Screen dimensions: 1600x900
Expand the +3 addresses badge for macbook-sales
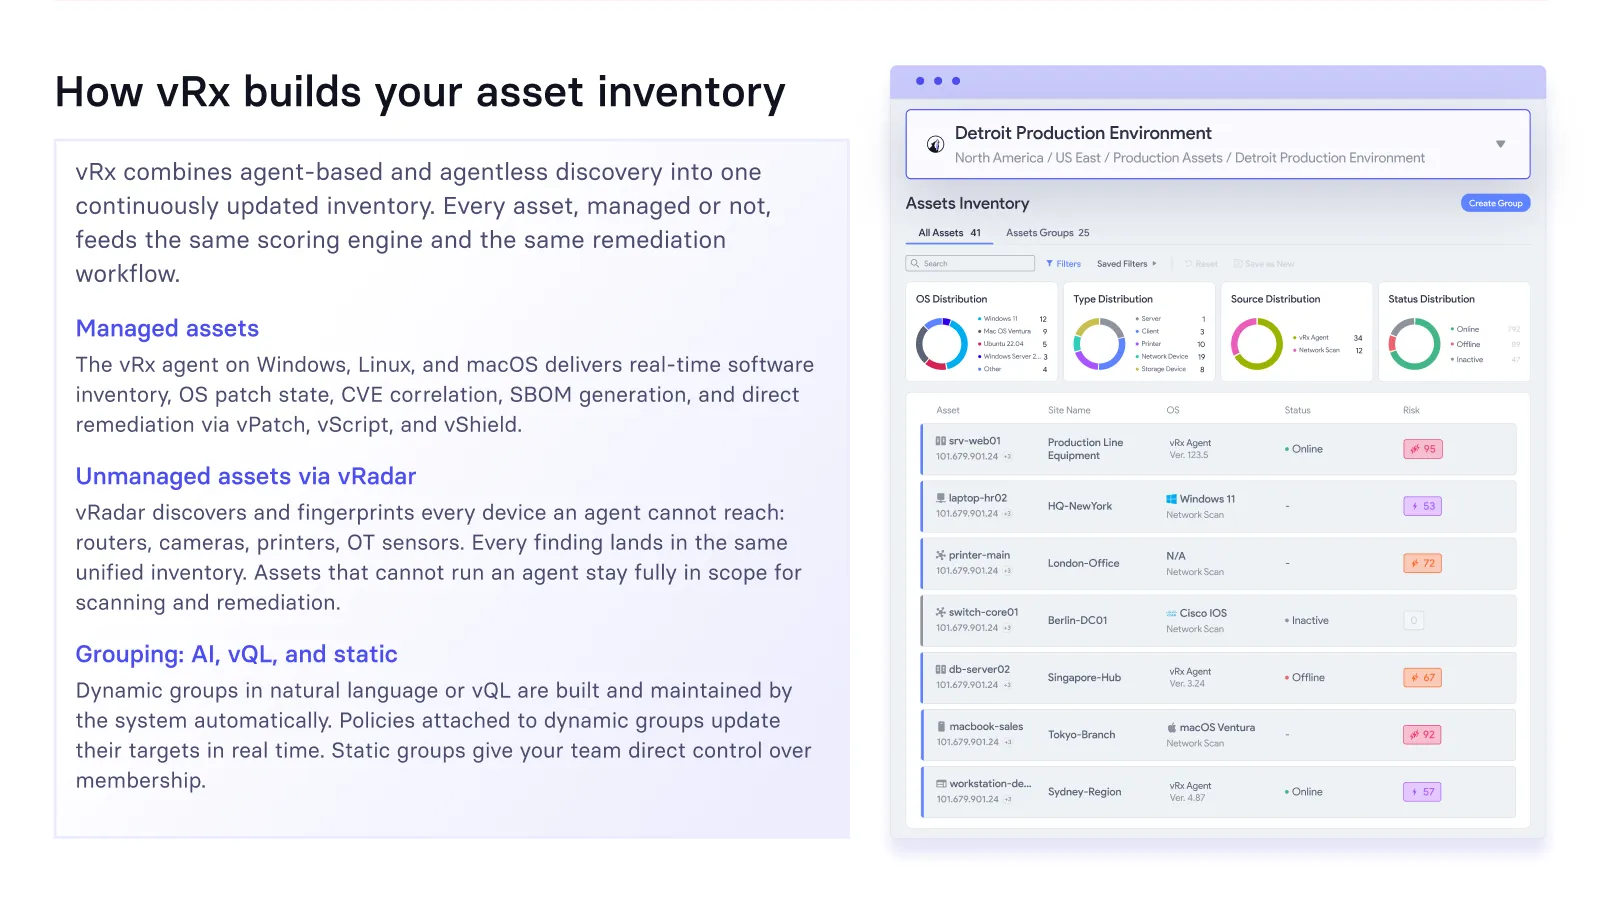click(x=1009, y=742)
